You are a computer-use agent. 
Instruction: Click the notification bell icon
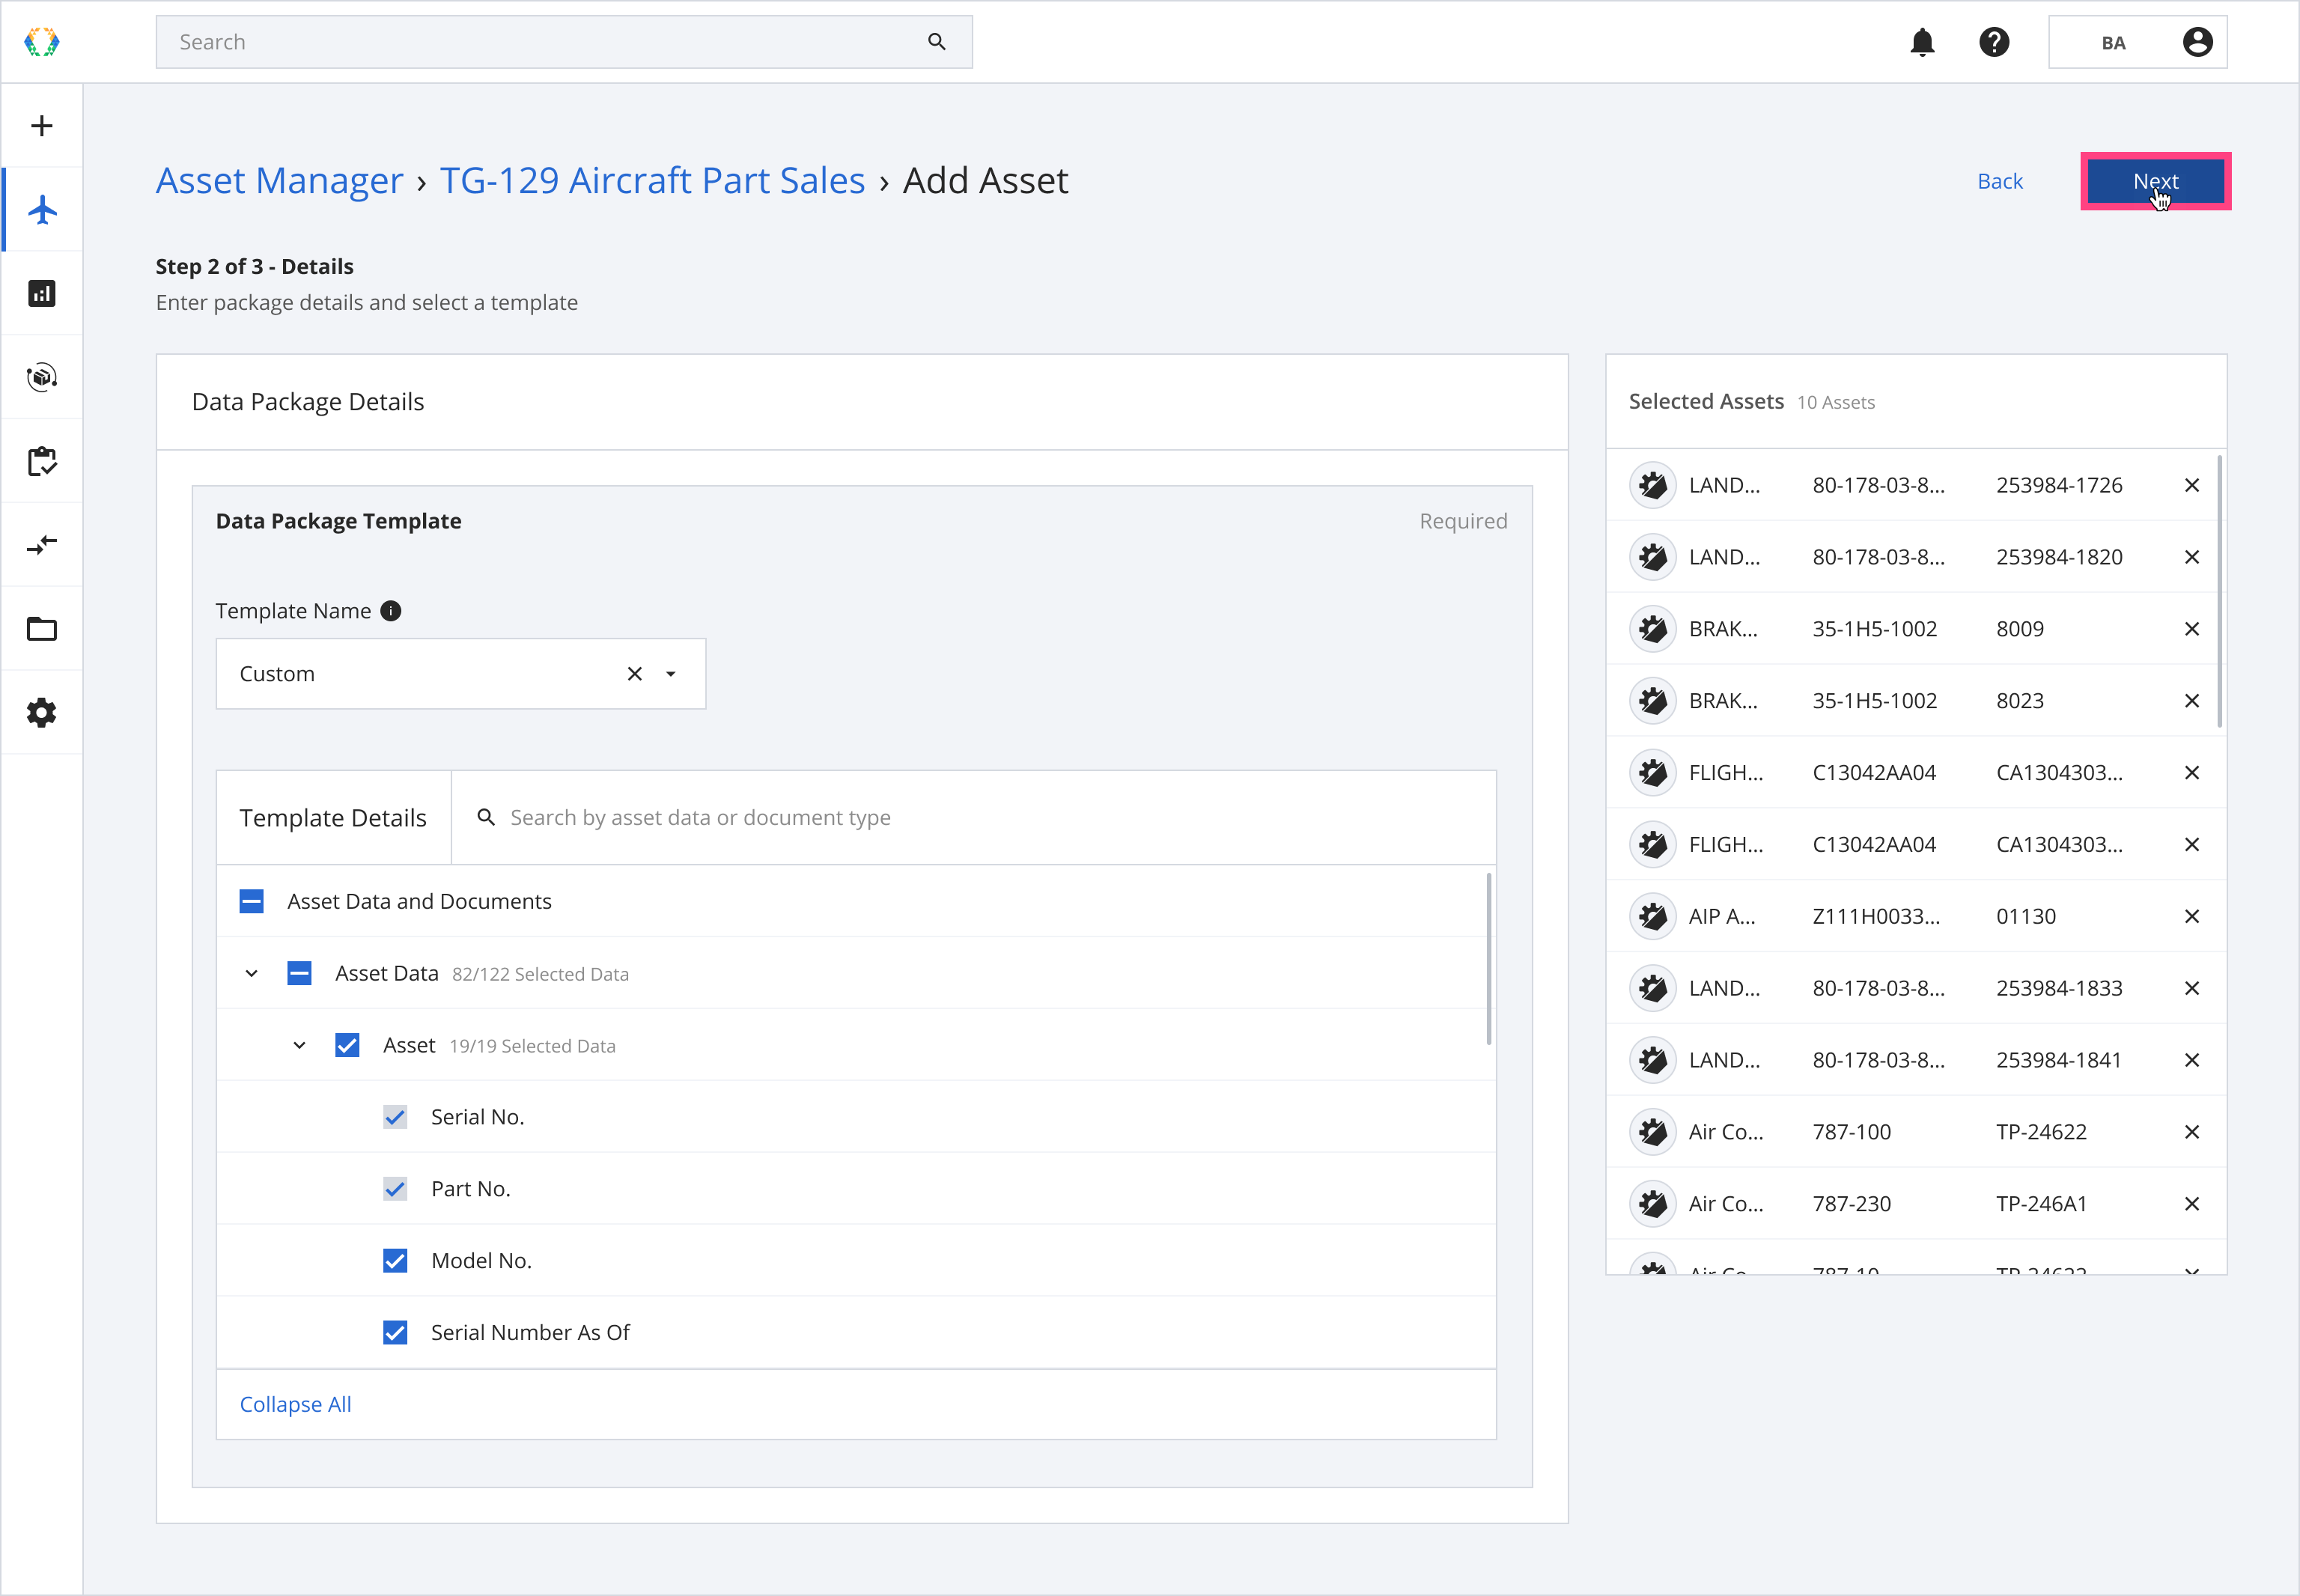pos(1922,42)
